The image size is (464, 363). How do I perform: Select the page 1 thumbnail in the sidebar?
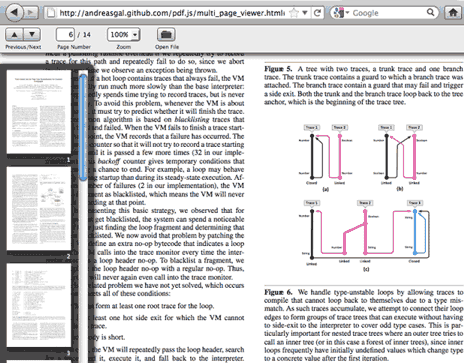coord(39,112)
